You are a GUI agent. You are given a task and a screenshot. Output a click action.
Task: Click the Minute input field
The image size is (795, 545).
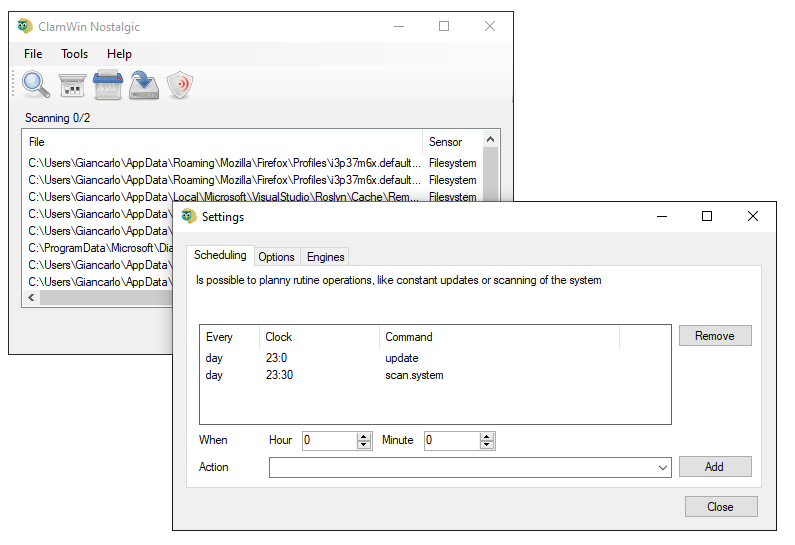pos(452,441)
